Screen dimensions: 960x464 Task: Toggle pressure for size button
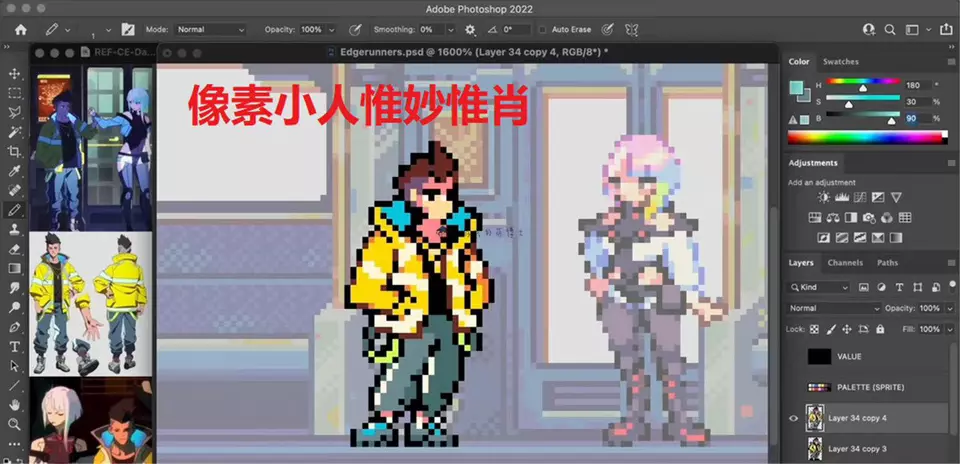[607, 29]
